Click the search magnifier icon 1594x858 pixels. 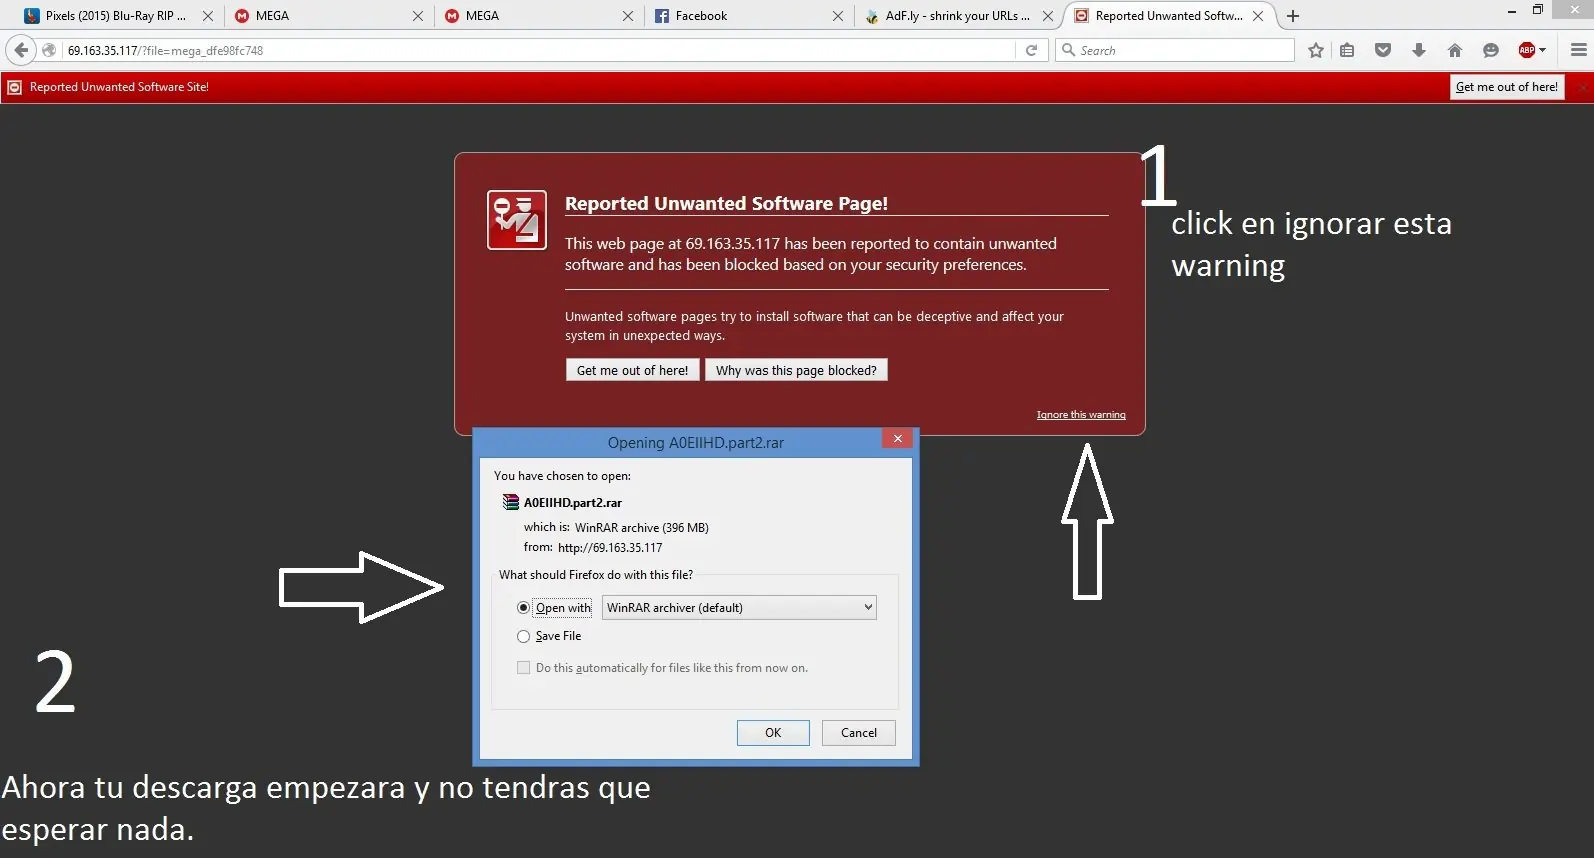coord(1069,50)
